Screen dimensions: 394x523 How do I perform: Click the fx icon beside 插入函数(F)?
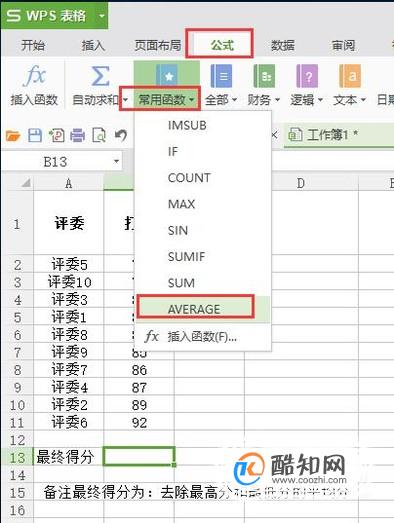point(152,336)
